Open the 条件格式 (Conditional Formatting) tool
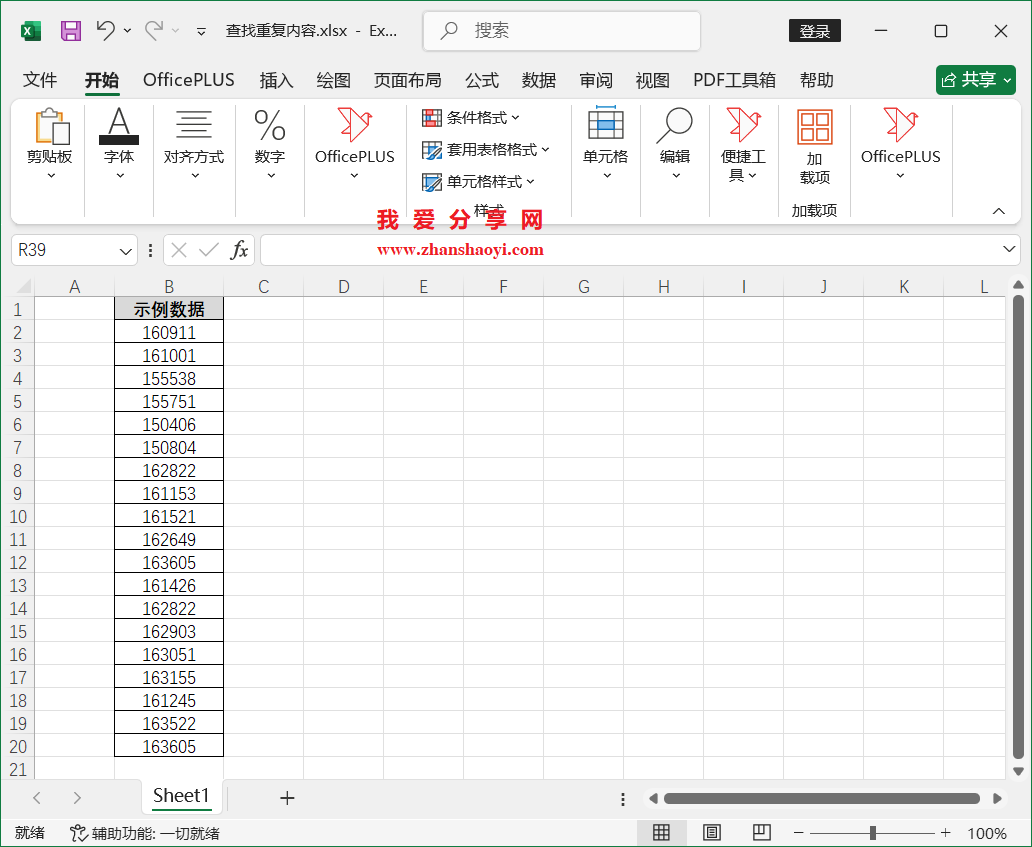Viewport: 1032px width, 847px height. 471,117
